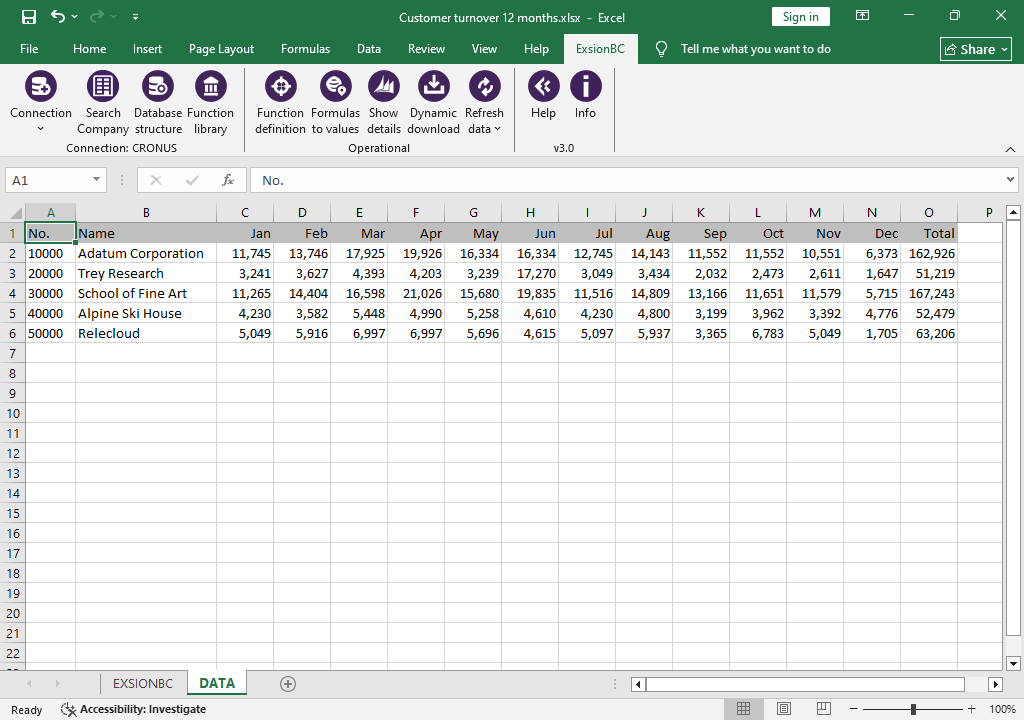Image resolution: width=1024 pixels, height=720 pixels.
Task: Click the Redo arrow icon
Action: coord(97,16)
